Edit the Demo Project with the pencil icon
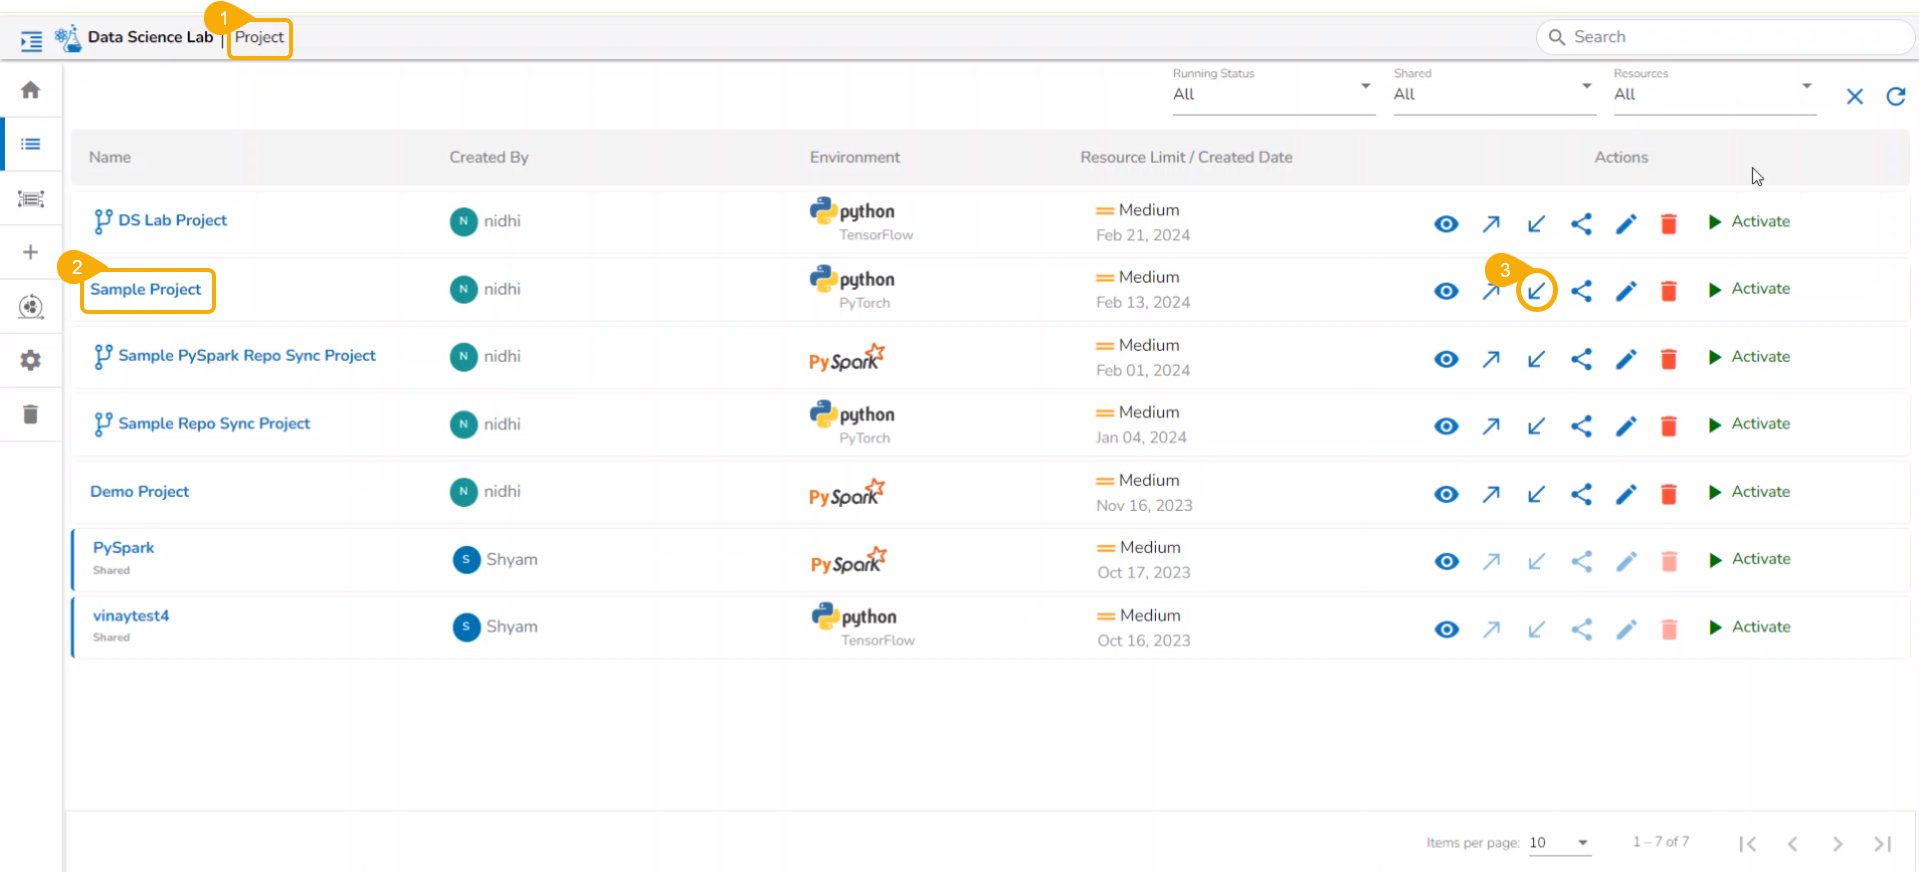The width and height of the screenshot is (1919, 872). (x=1626, y=494)
